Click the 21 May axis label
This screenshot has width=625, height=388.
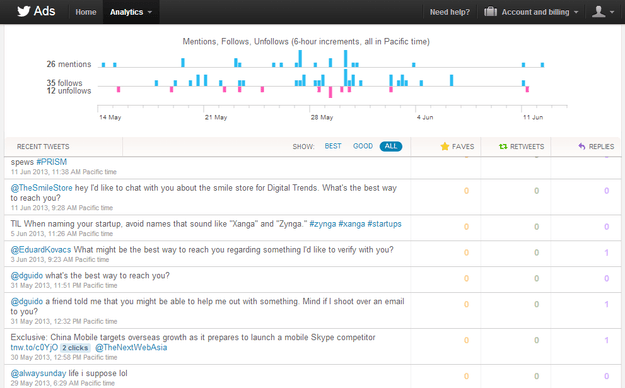click(216, 117)
